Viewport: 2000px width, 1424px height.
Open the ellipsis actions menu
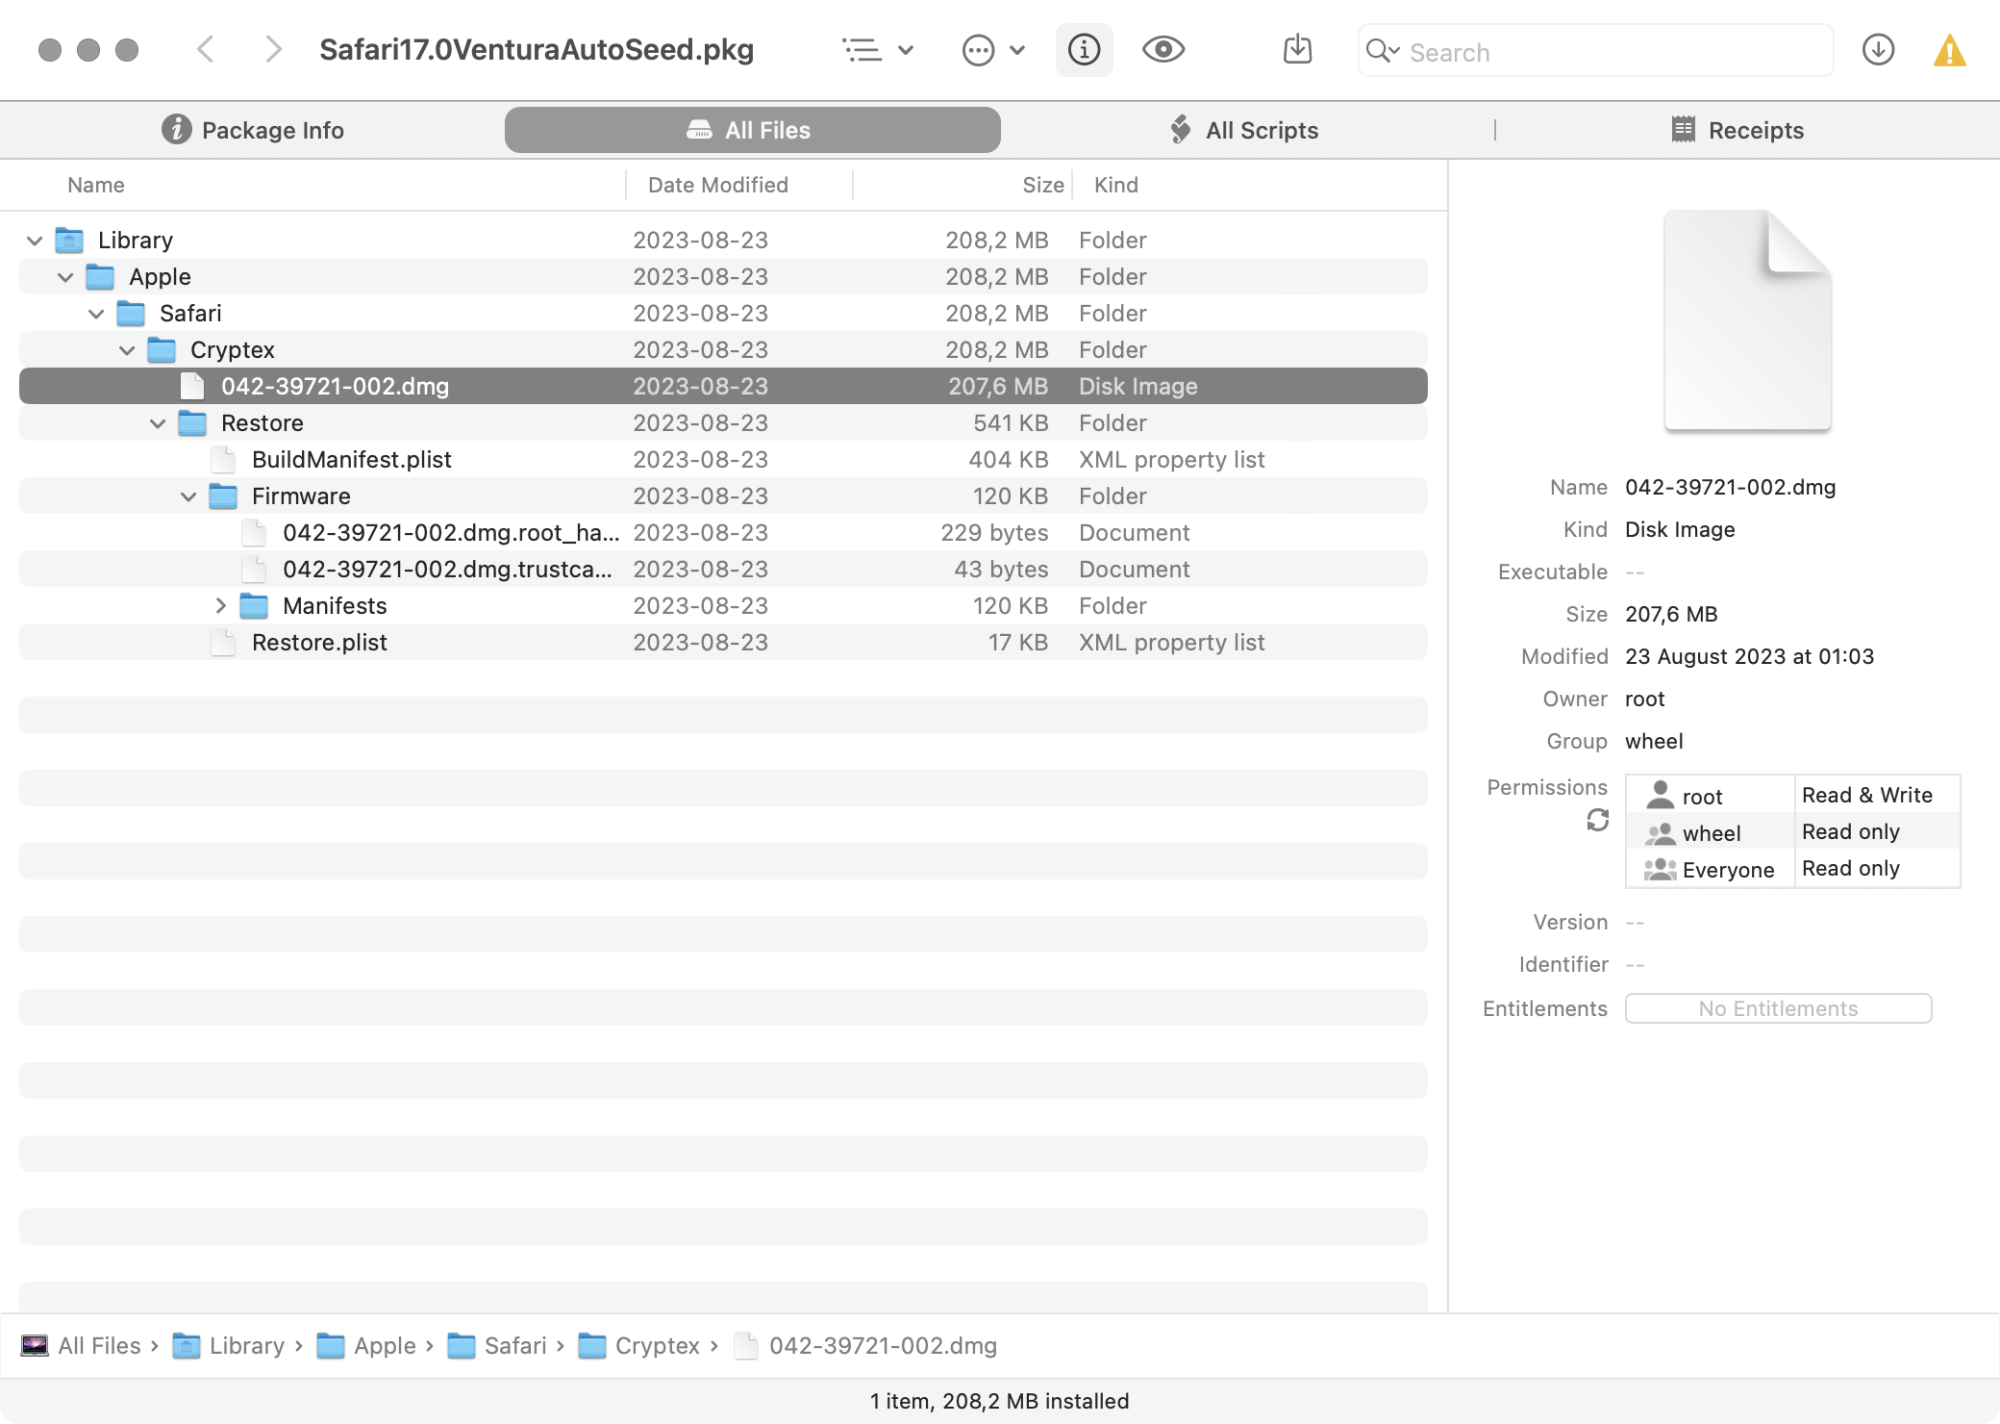pos(992,50)
